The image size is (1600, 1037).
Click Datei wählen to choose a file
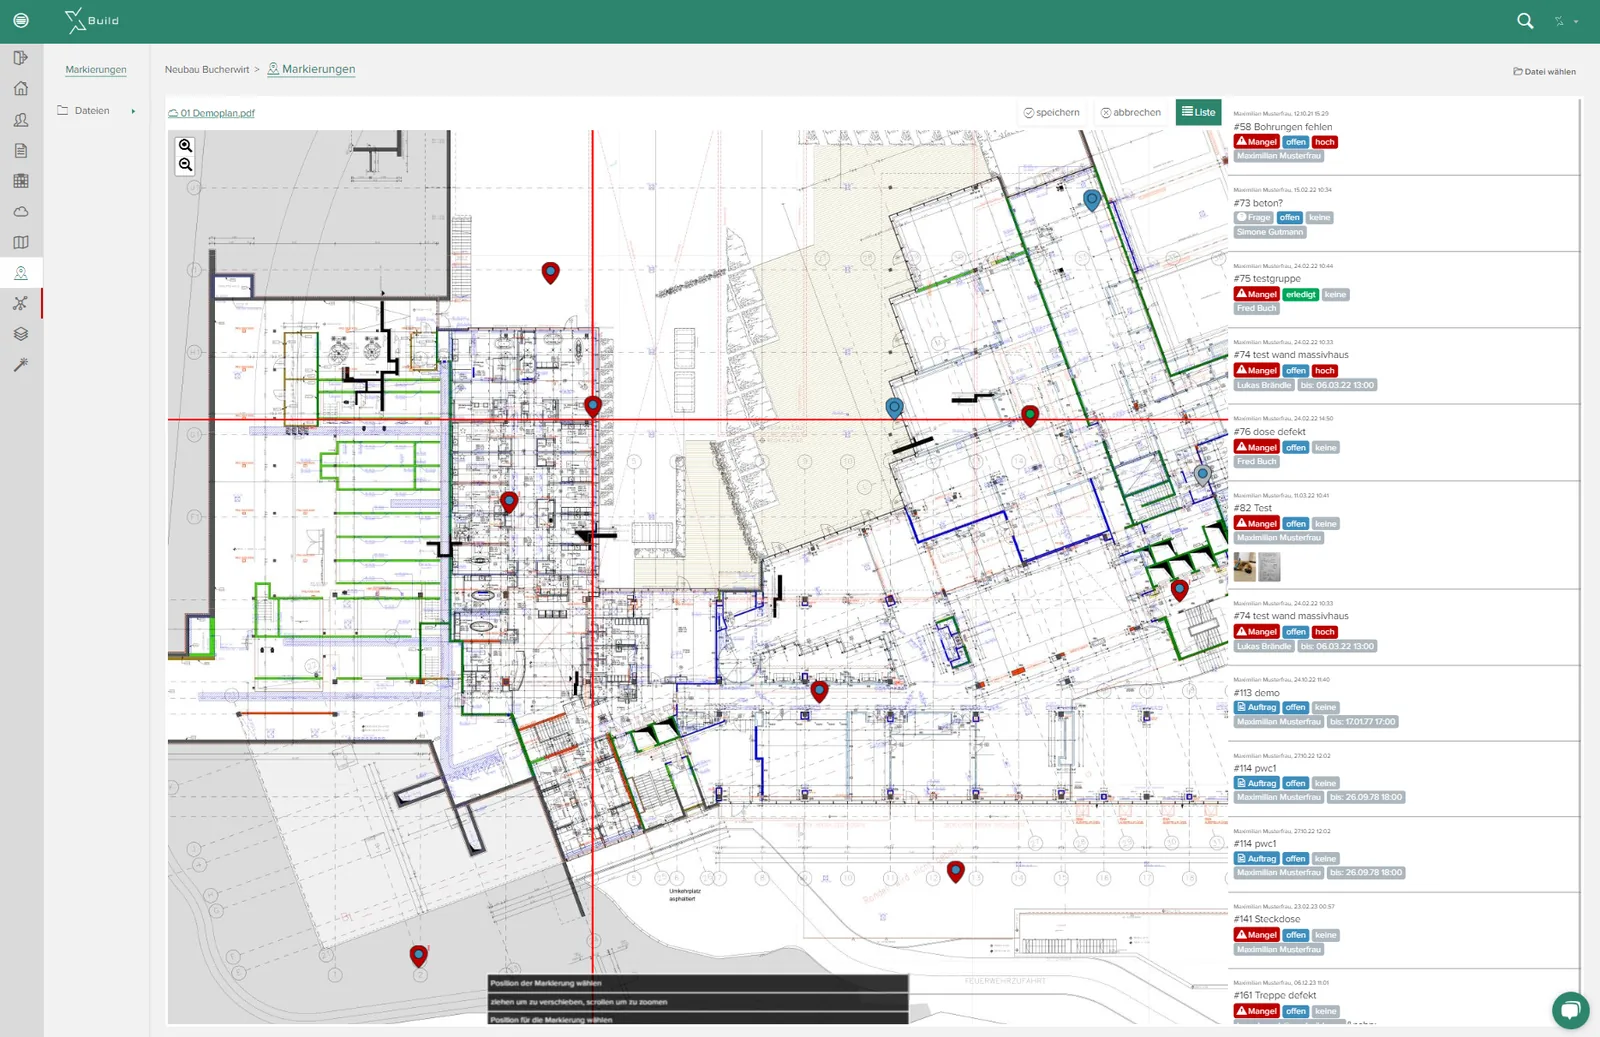coord(1544,72)
